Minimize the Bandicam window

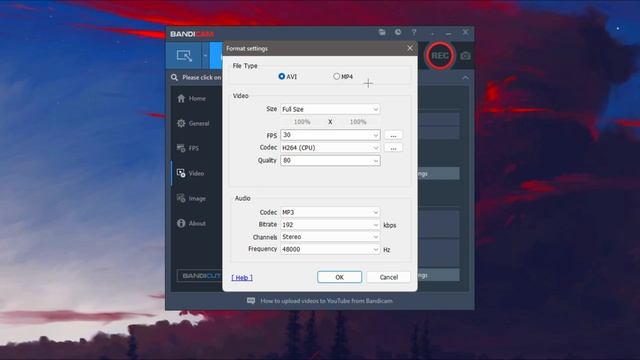pos(448,32)
